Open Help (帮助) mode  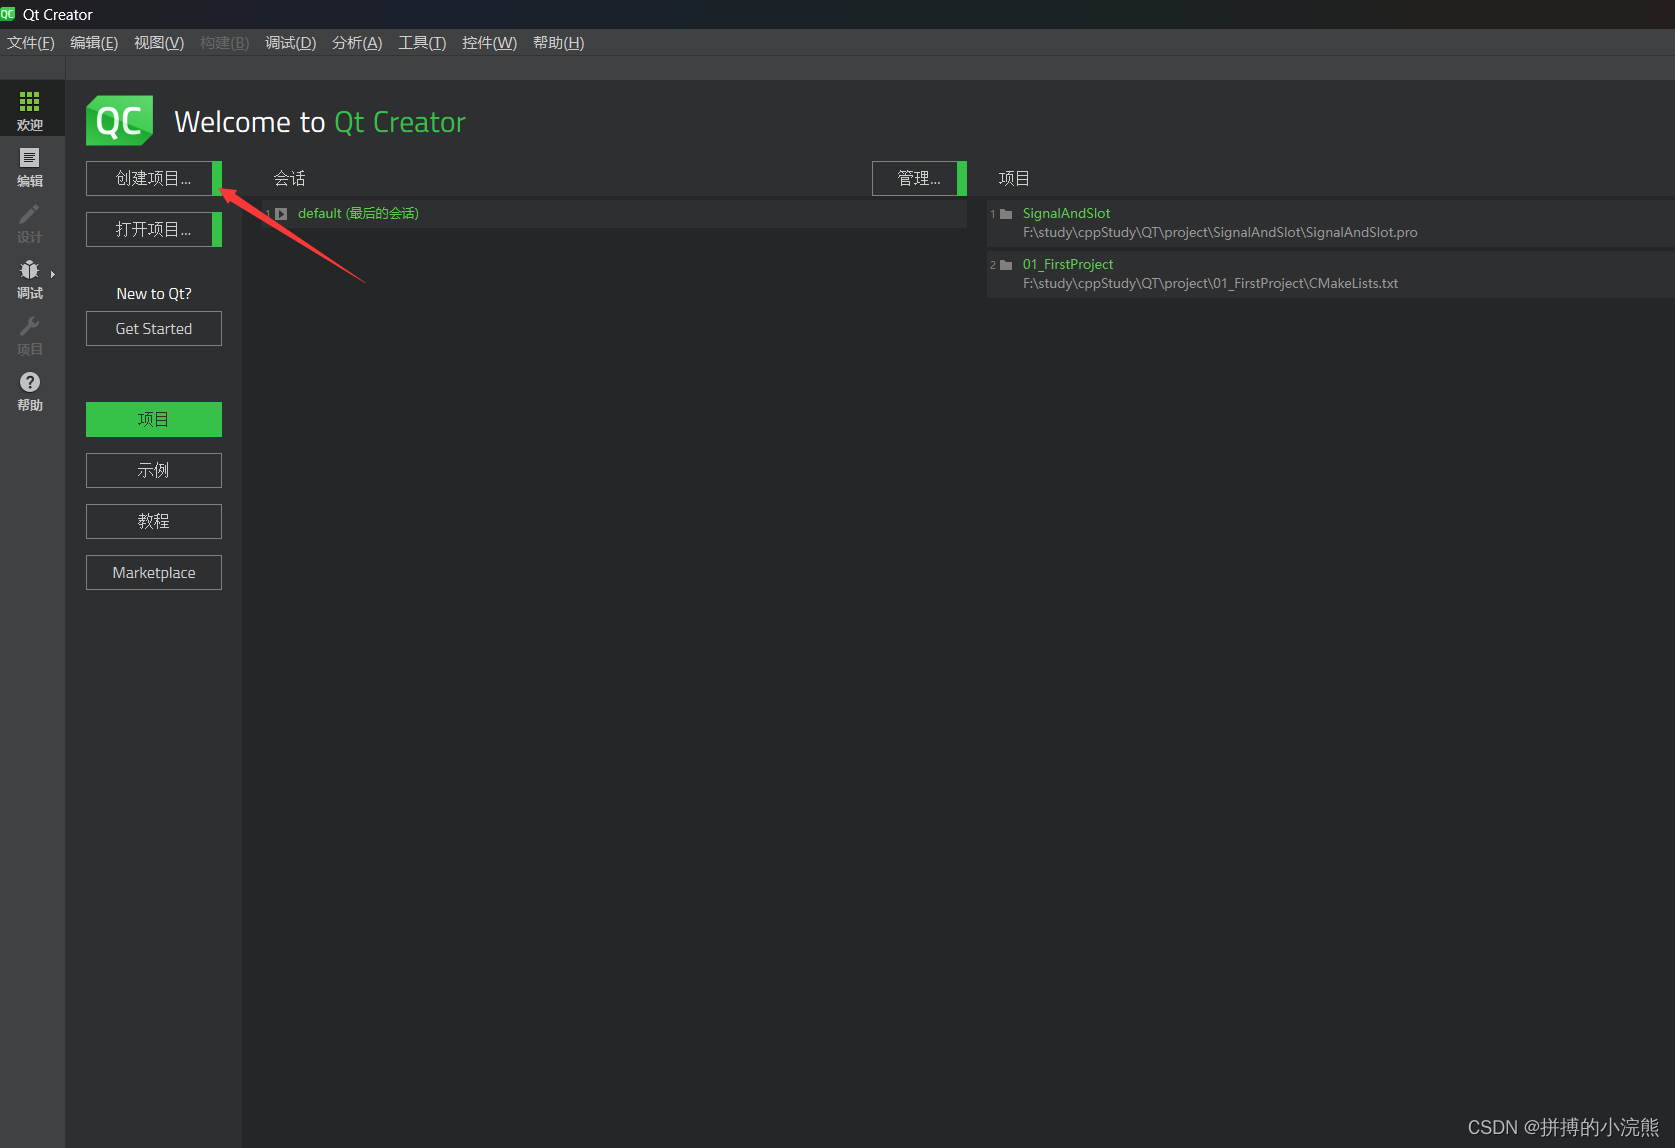point(30,390)
